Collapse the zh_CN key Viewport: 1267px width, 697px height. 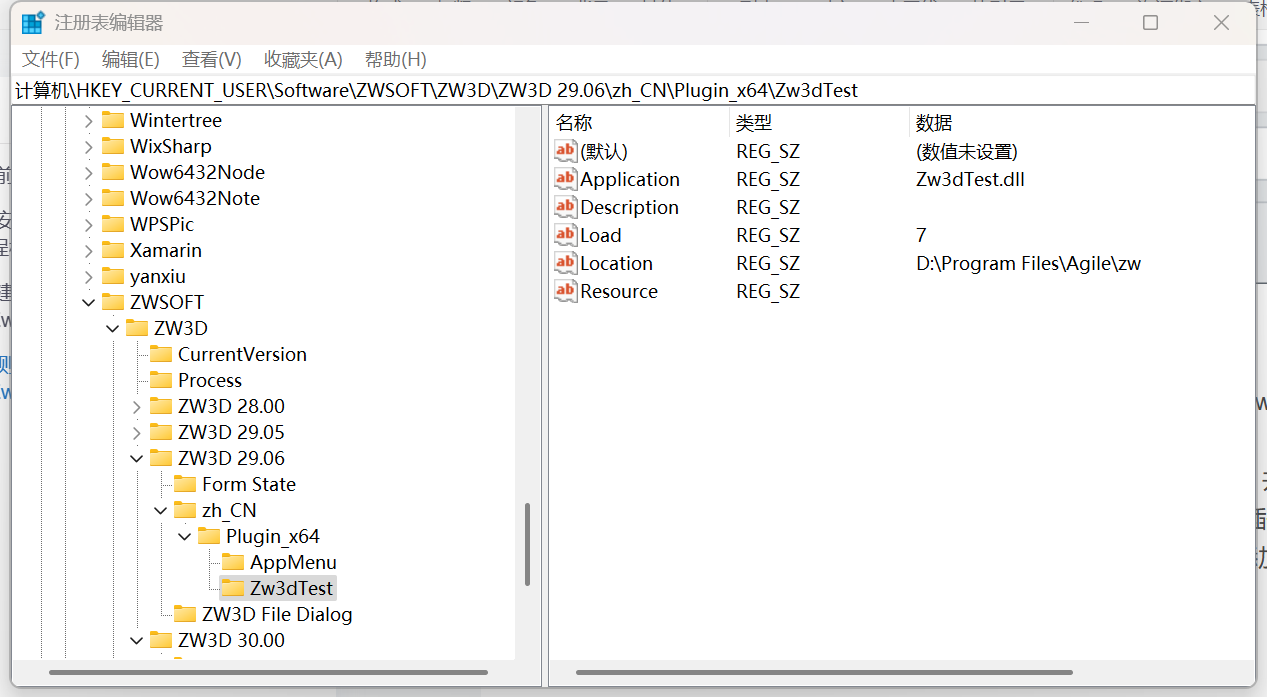click(160, 510)
